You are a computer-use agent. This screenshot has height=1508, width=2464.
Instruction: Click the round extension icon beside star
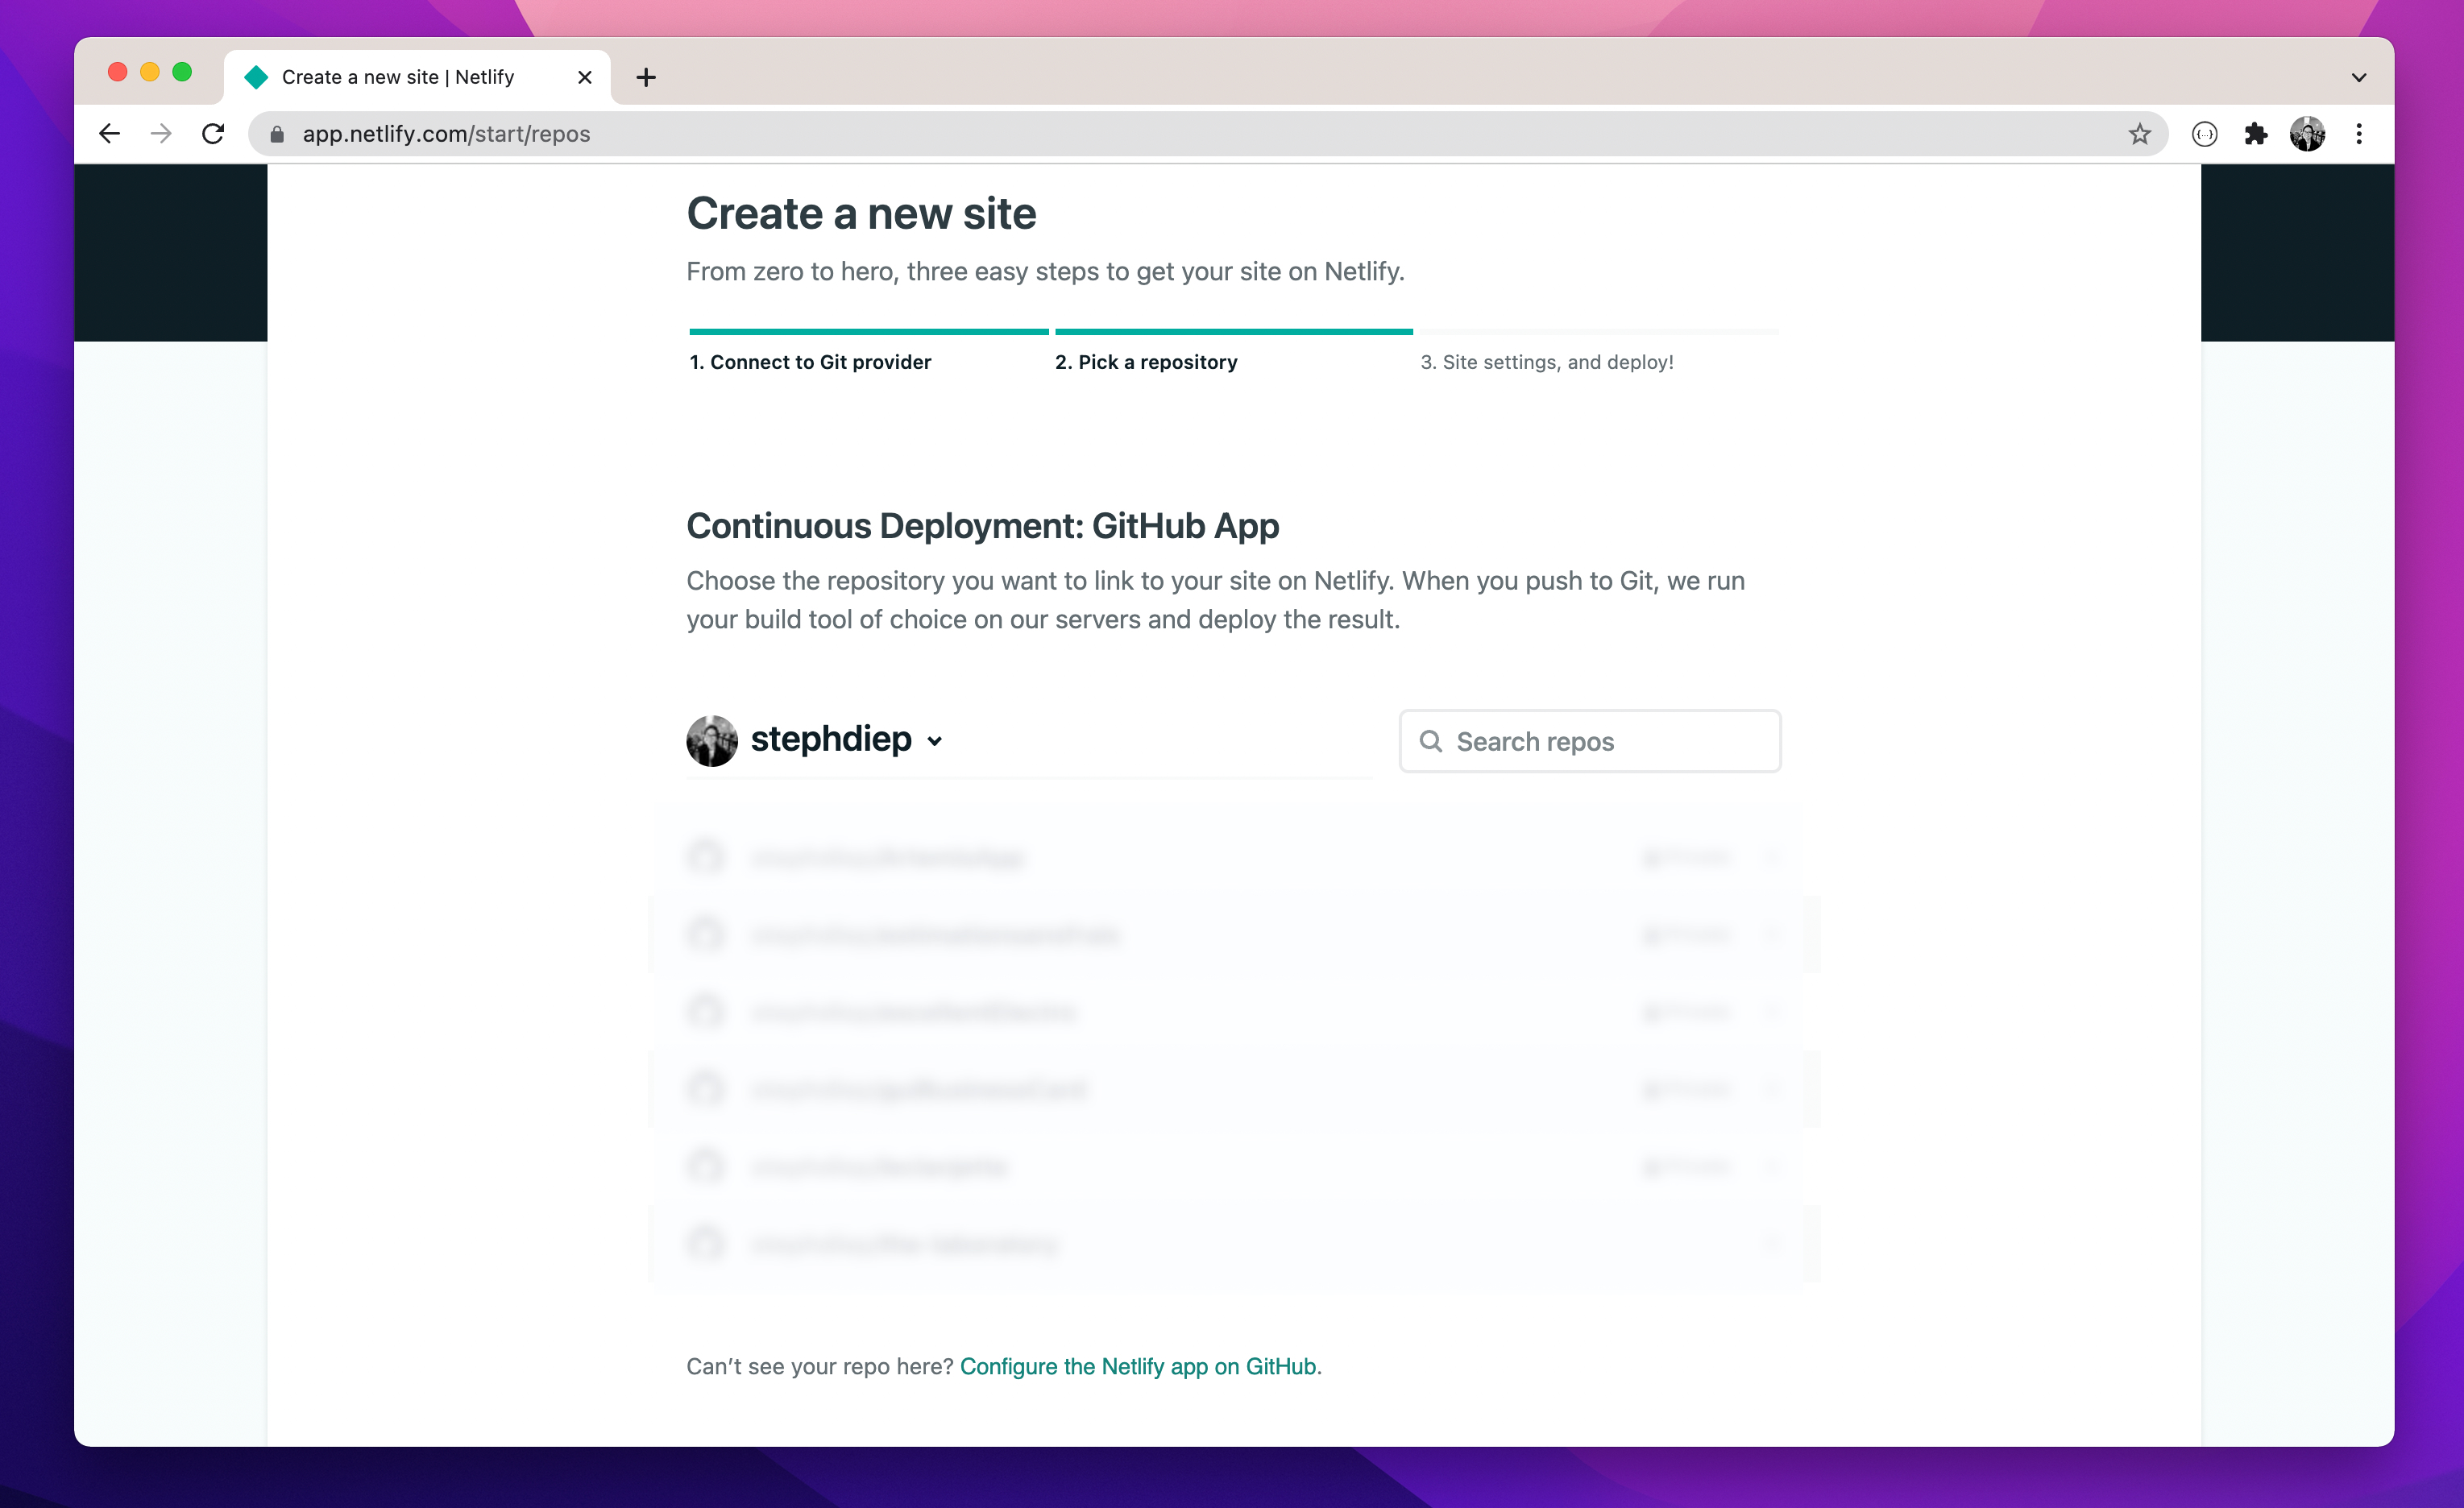(2204, 134)
